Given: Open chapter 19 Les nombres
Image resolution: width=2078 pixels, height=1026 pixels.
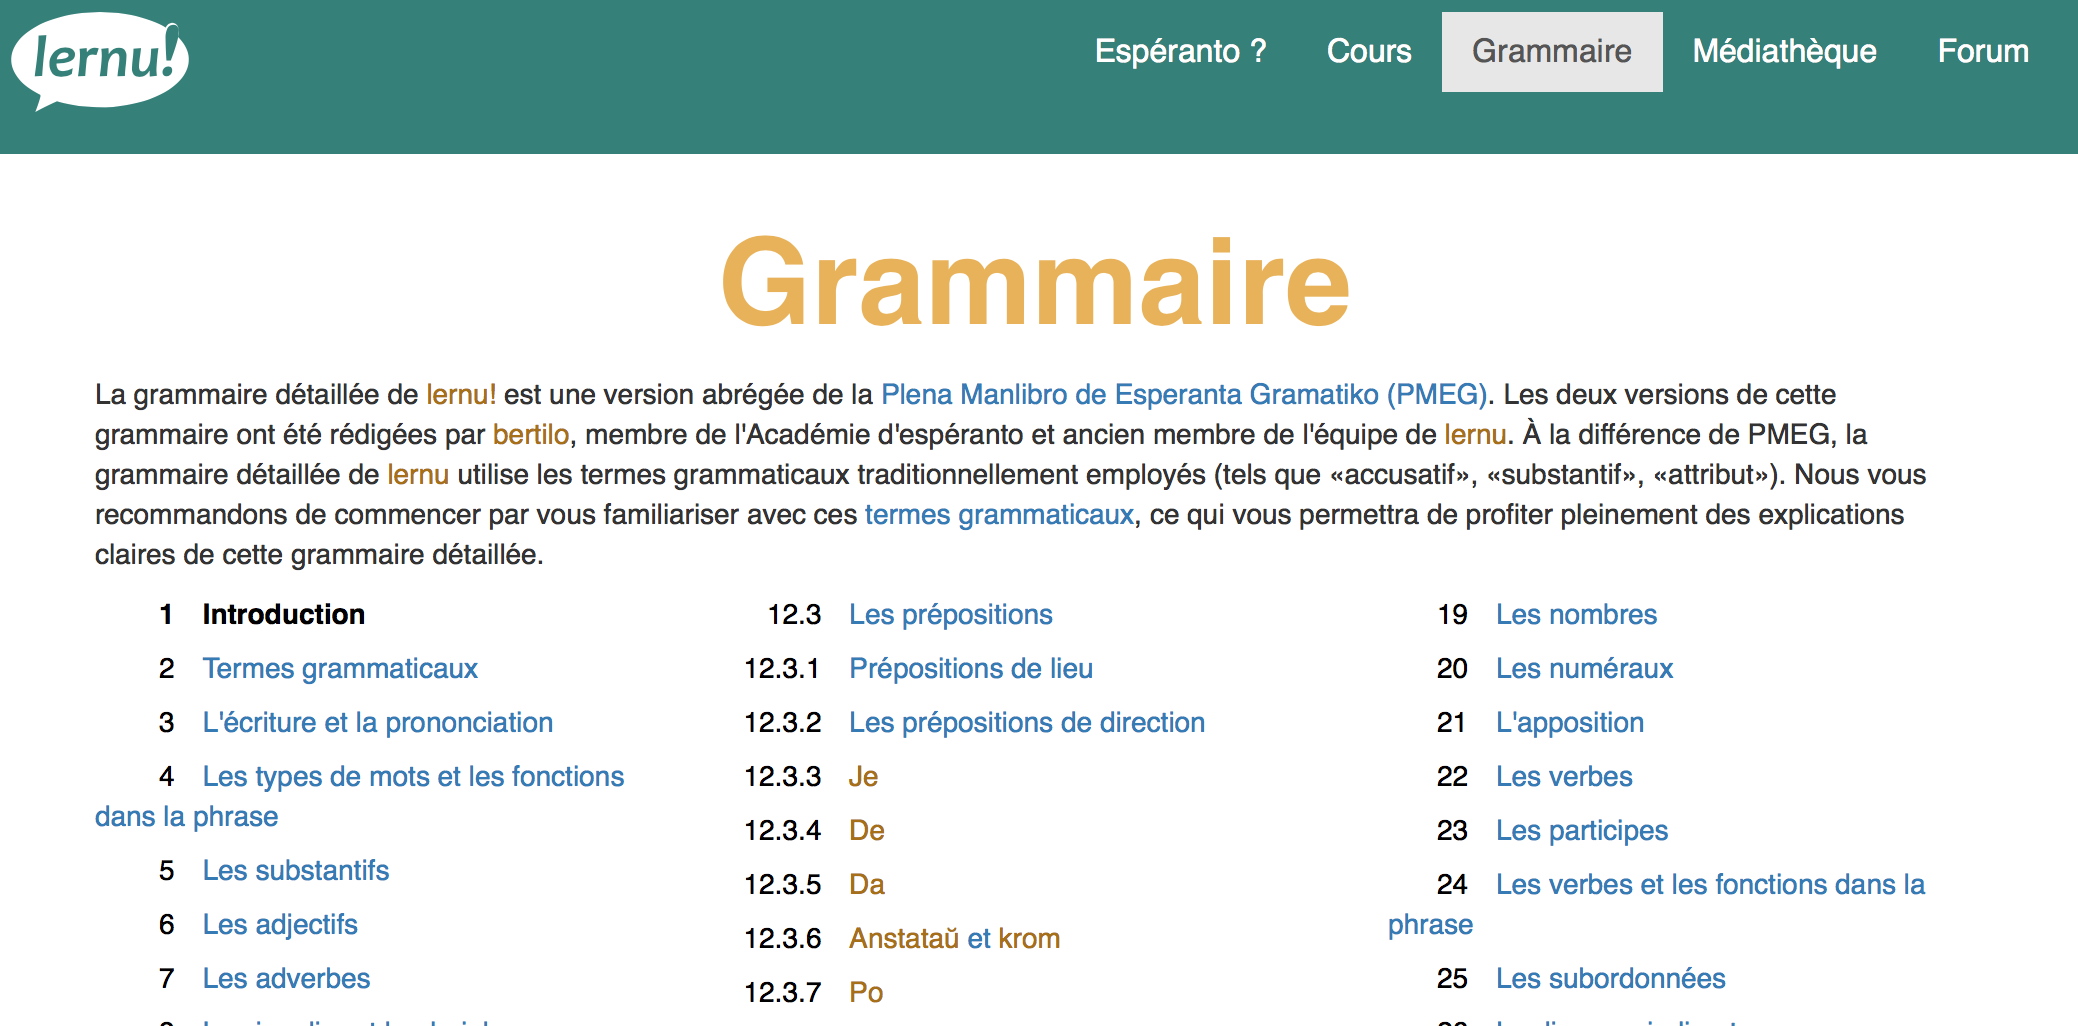Looking at the screenshot, I should click(x=1576, y=614).
